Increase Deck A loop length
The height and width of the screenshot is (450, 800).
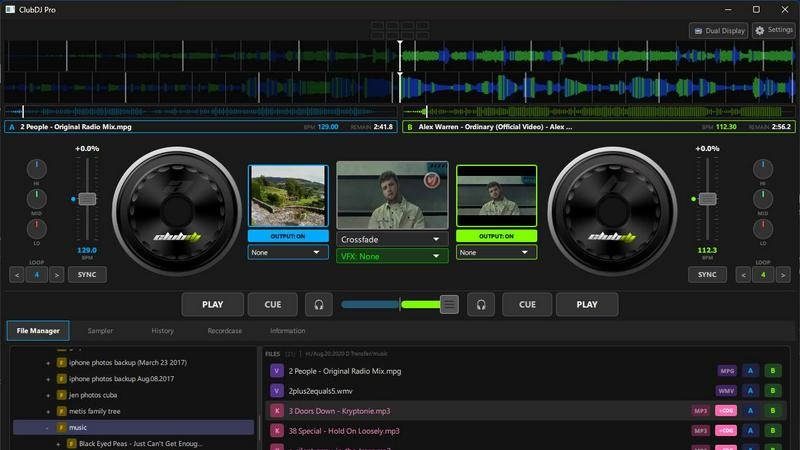tap(57, 275)
